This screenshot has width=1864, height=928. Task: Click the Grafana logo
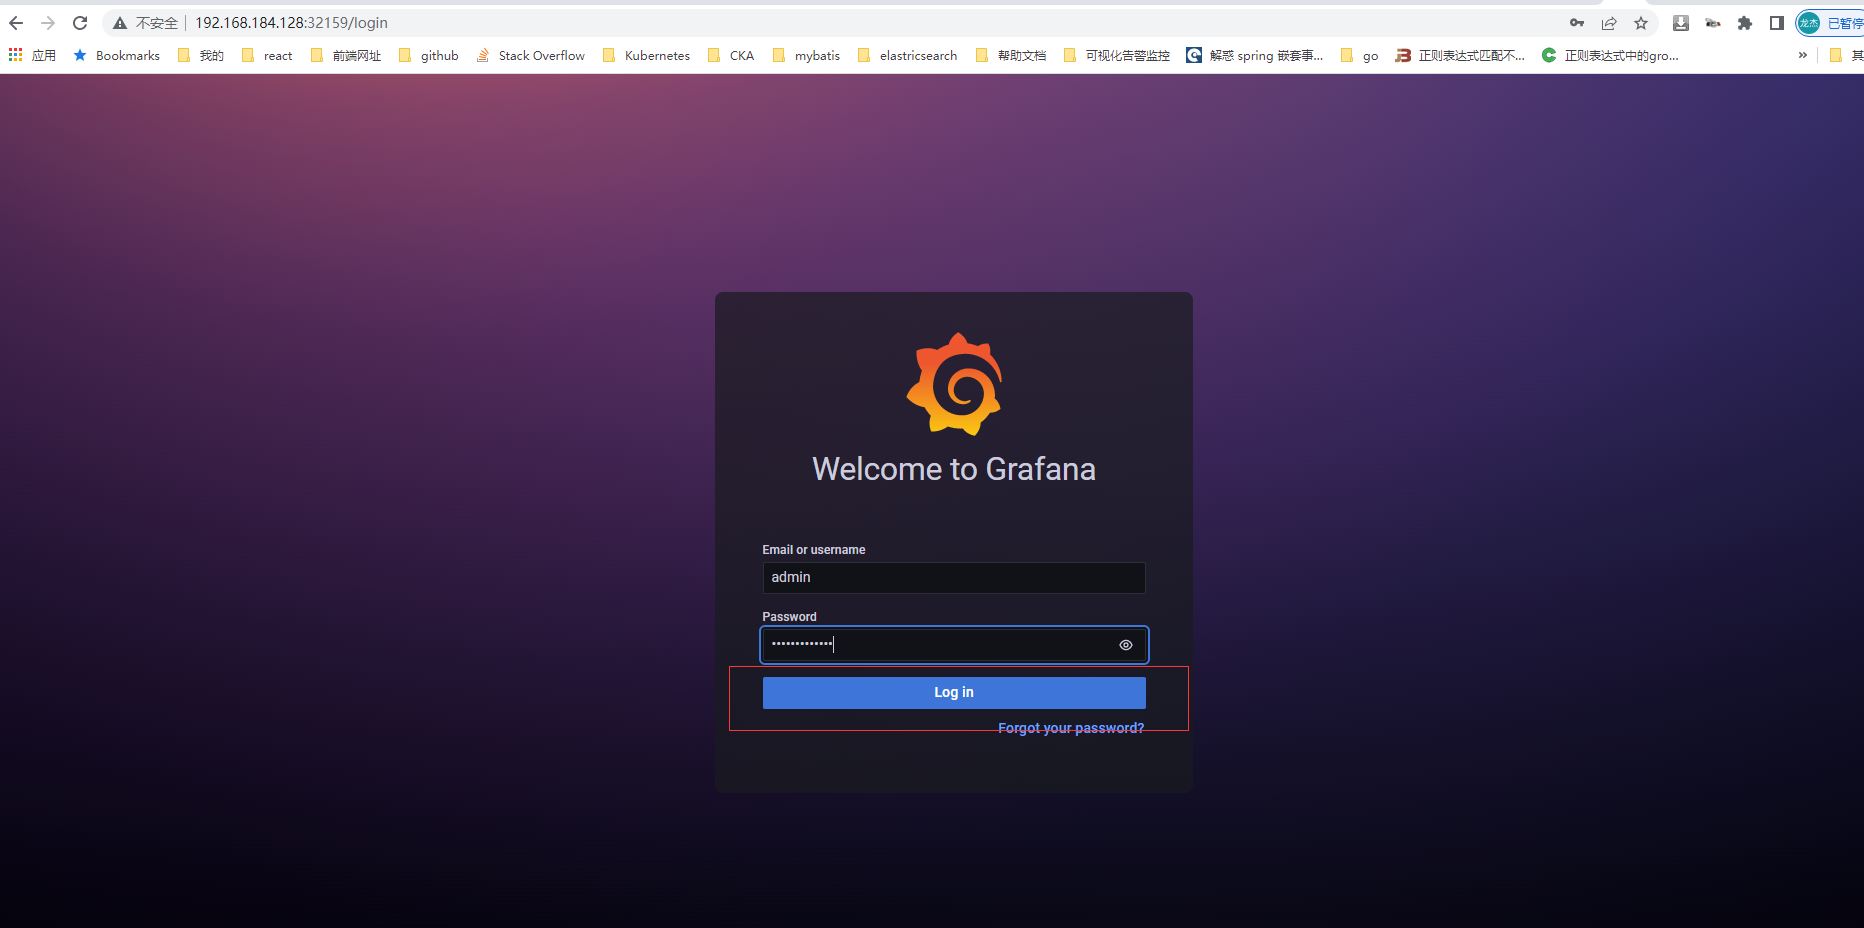954,384
